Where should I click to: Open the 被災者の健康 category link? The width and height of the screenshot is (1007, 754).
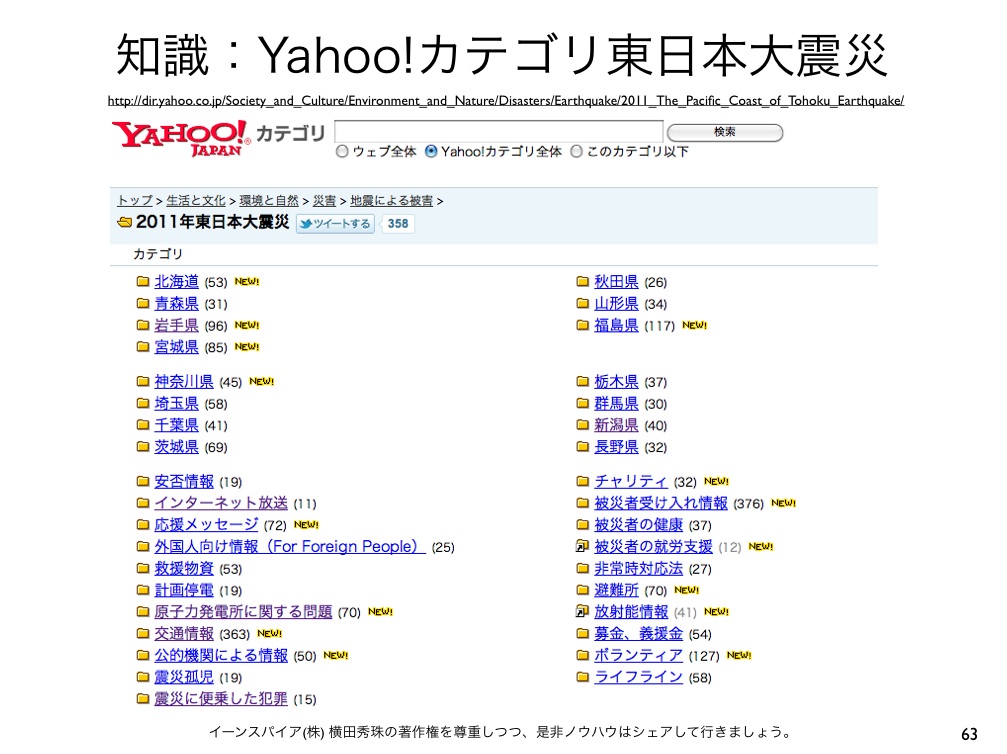[638, 525]
